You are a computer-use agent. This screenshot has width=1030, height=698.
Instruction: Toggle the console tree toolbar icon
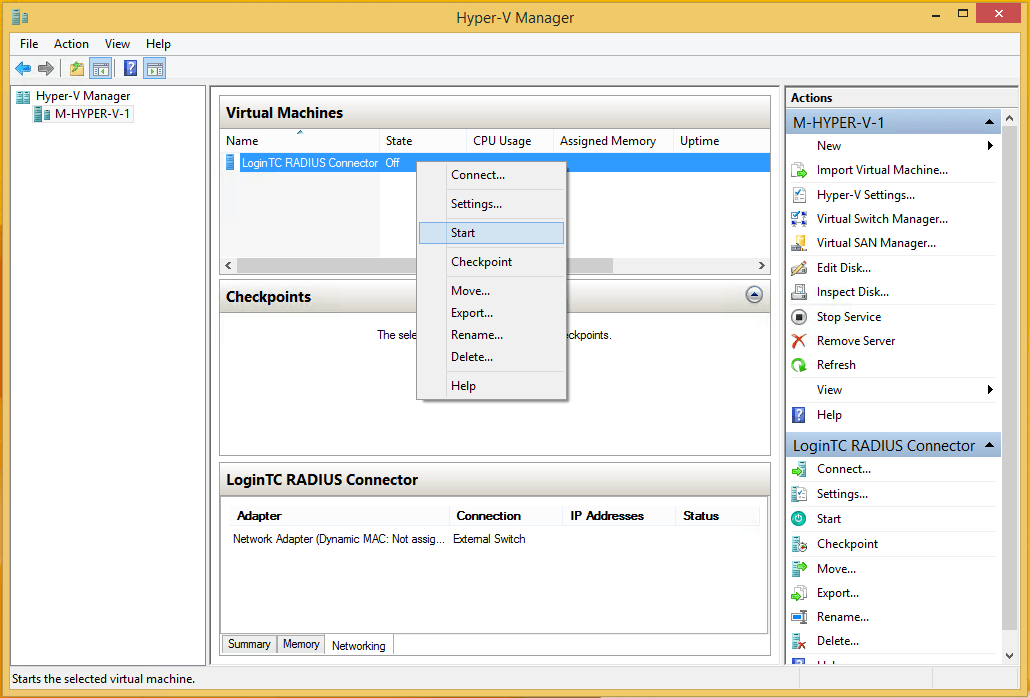pyautogui.click(x=101, y=68)
